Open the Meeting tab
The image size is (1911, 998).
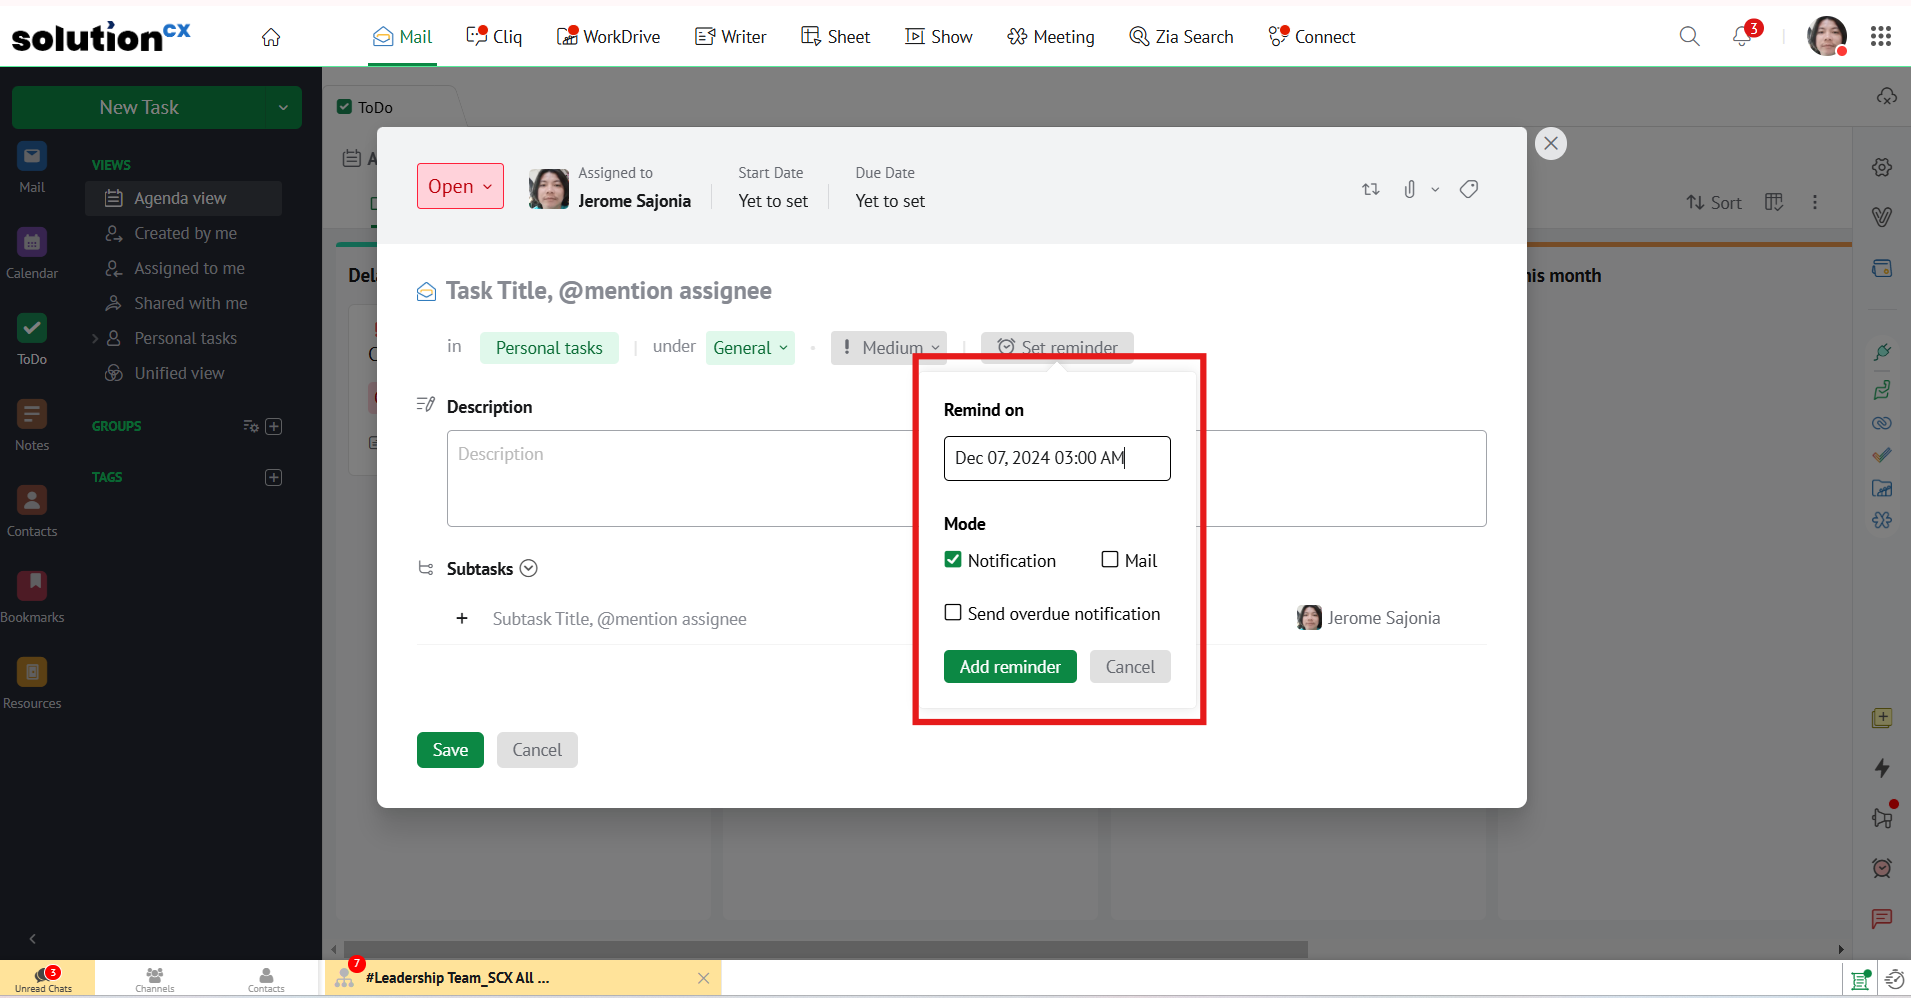click(1051, 37)
